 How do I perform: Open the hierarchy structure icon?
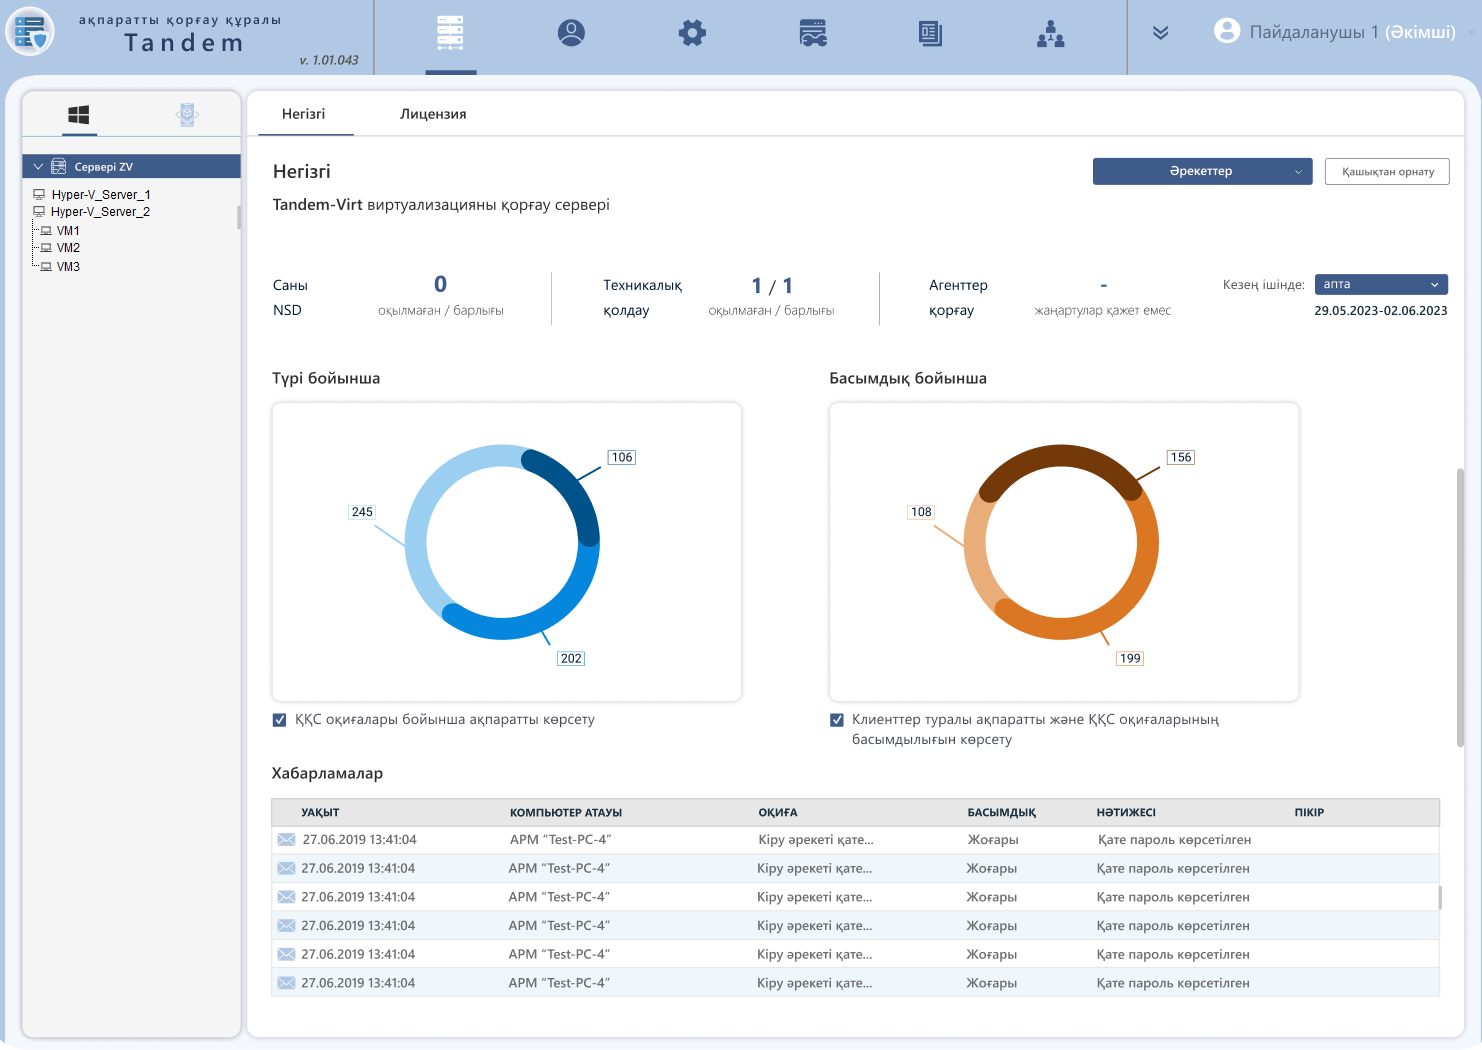tap(1050, 35)
